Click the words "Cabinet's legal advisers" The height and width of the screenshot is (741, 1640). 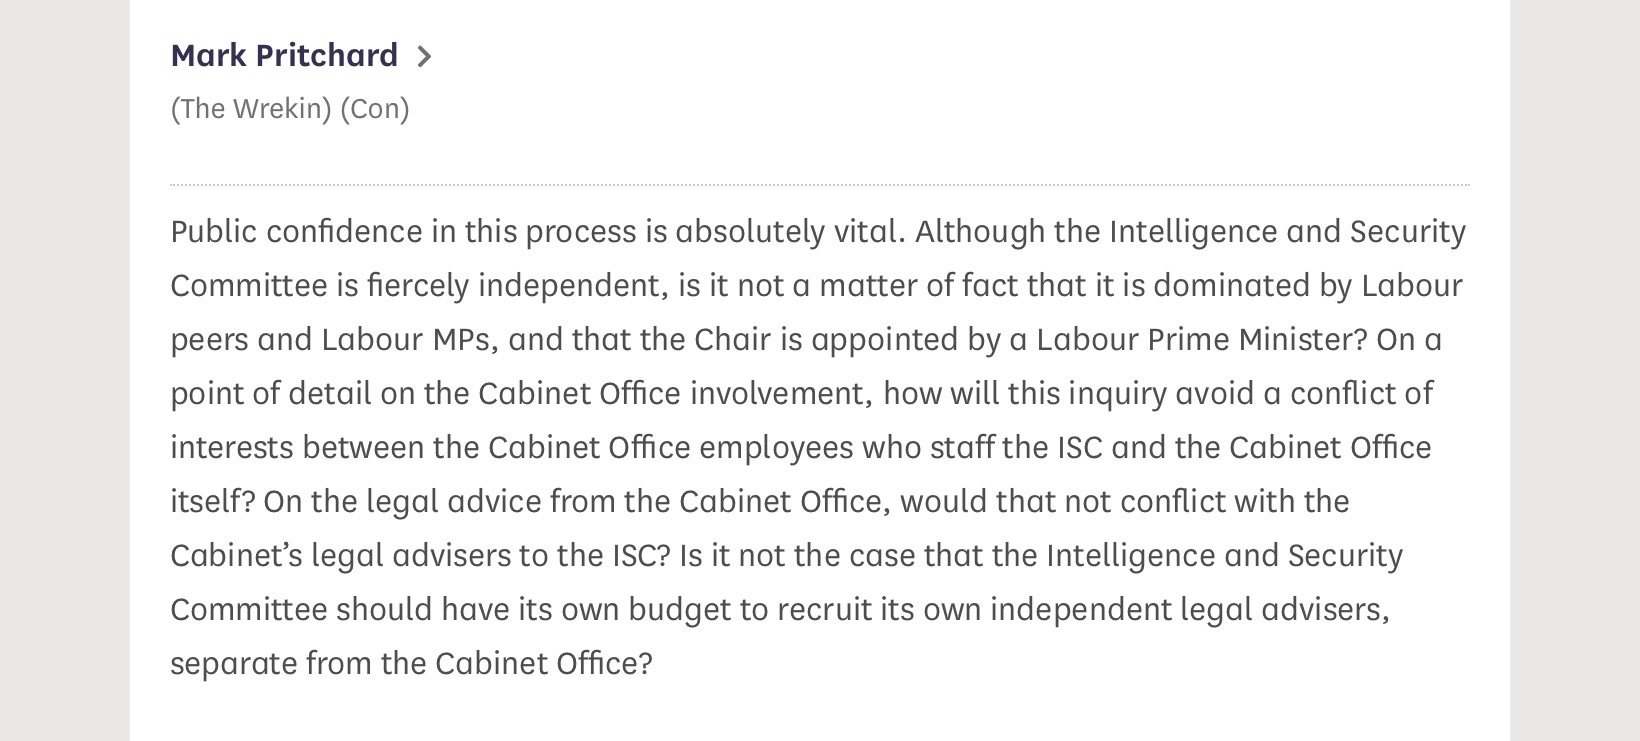(340, 555)
